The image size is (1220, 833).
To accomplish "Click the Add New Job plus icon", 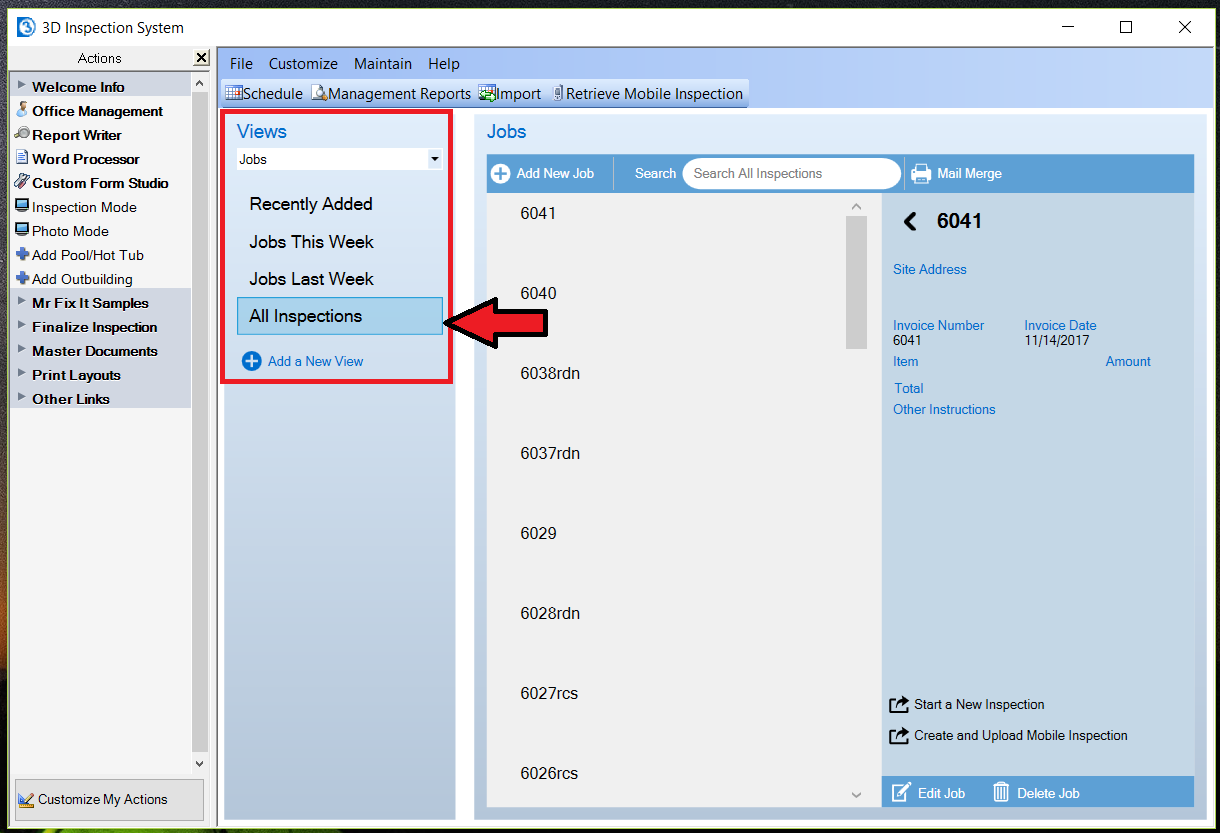I will 500,174.
